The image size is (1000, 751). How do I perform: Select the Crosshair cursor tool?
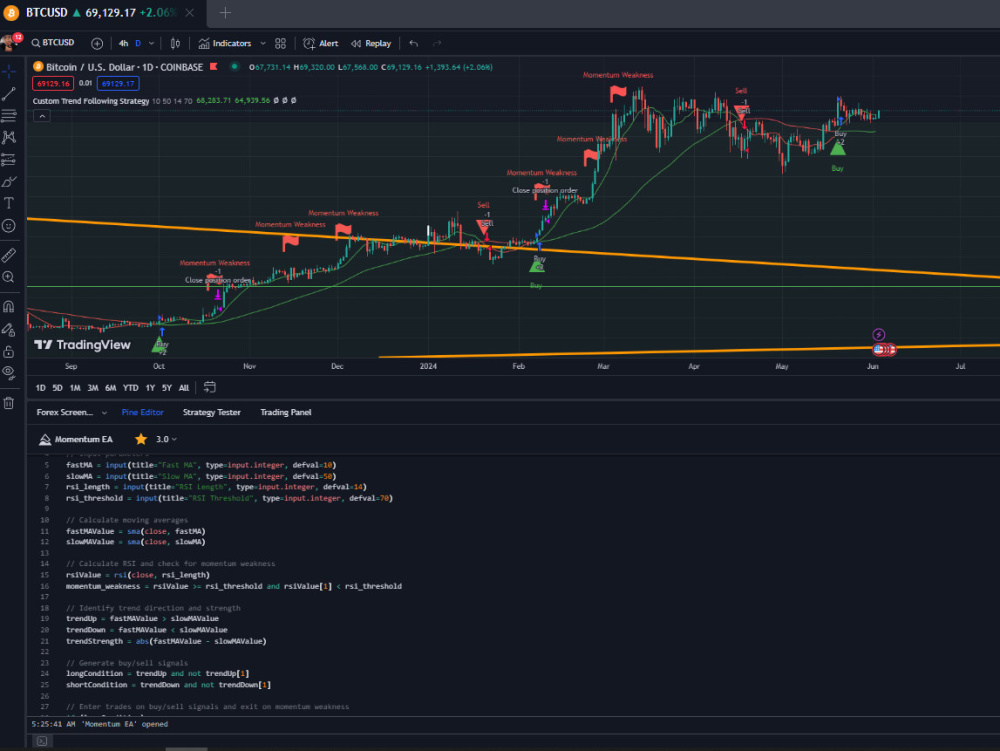click(x=8, y=72)
